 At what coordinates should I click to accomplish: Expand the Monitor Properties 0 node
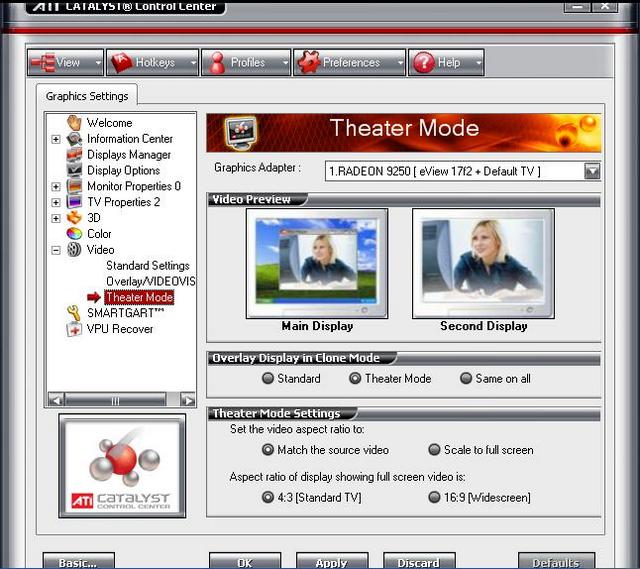tap(56, 187)
